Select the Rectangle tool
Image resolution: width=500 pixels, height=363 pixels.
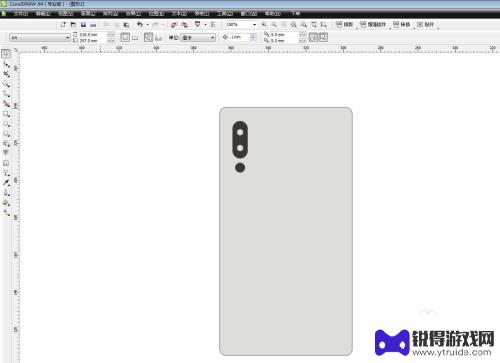coord(6,114)
